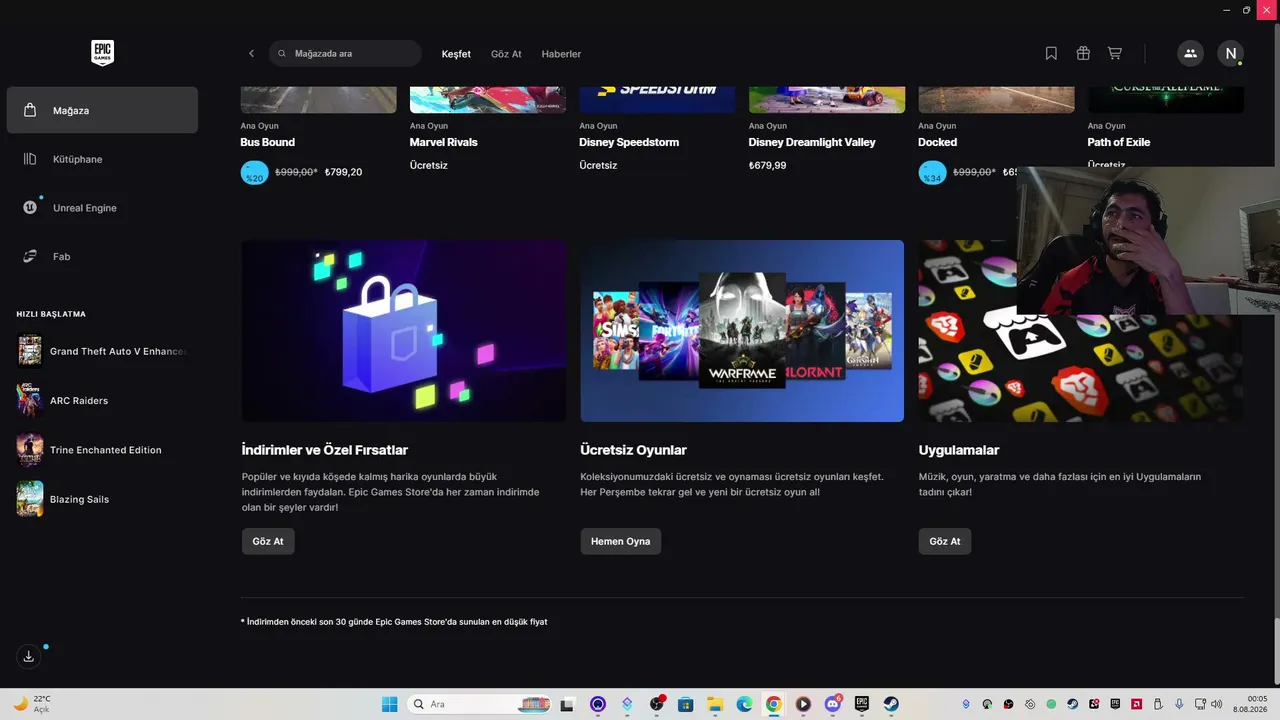
Task: Click the Bus Bound ₺799,20 discounted price
Action: [x=344, y=172]
